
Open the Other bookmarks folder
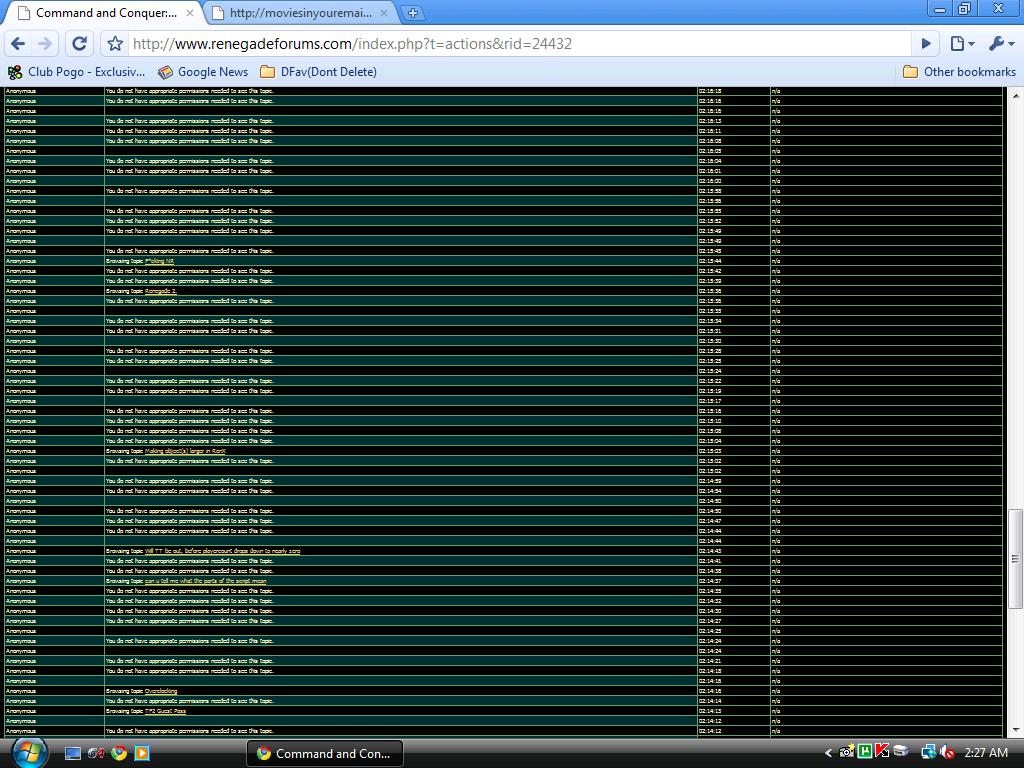(958, 72)
